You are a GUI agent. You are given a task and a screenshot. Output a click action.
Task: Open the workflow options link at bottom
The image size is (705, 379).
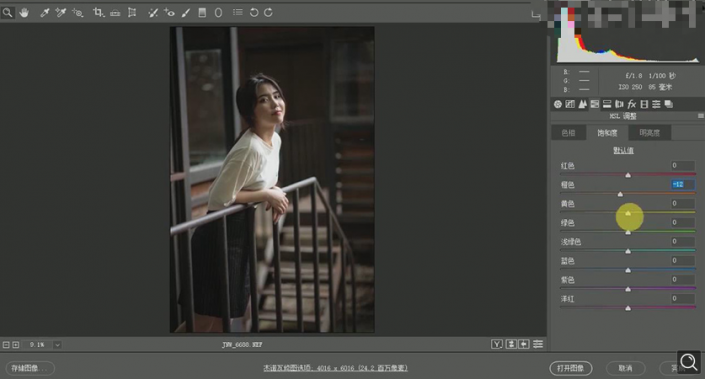pos(335,368)
